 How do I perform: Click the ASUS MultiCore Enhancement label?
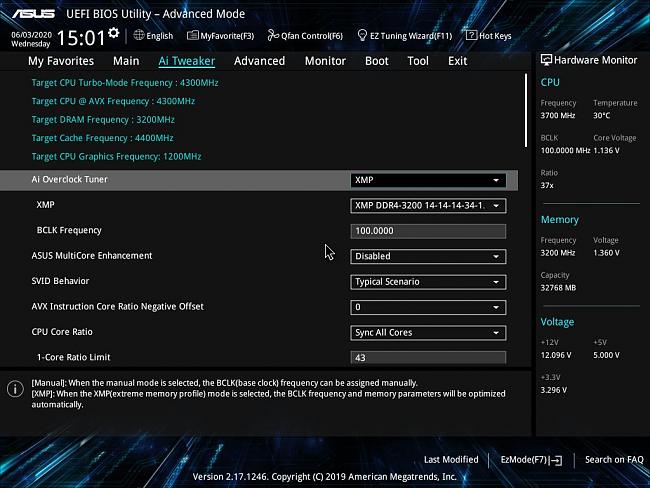tap(92, 256)
